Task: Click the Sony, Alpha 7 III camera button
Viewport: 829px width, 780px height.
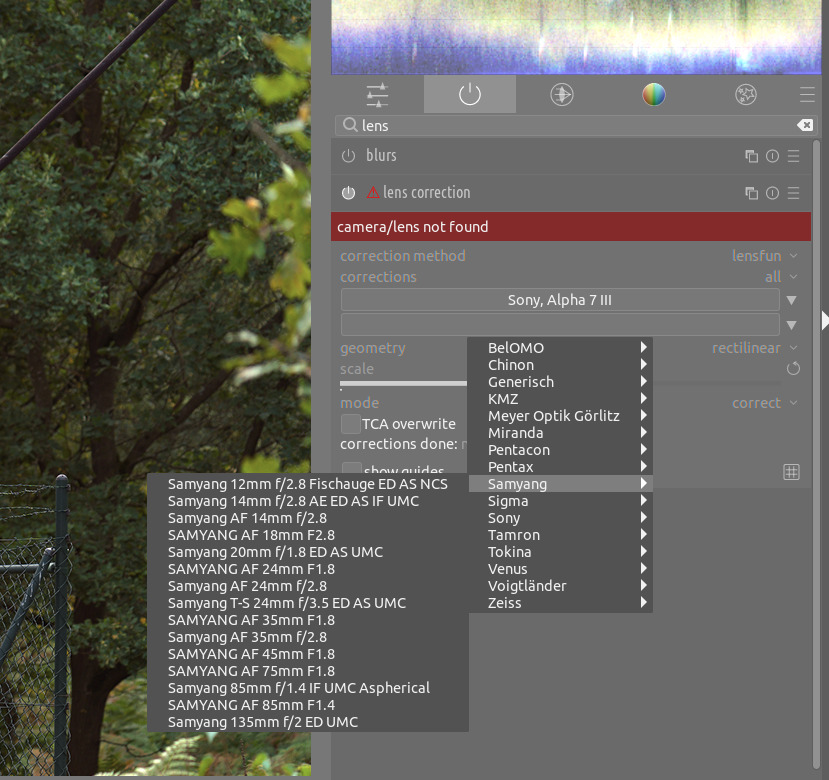Action: tap(560, 300)
